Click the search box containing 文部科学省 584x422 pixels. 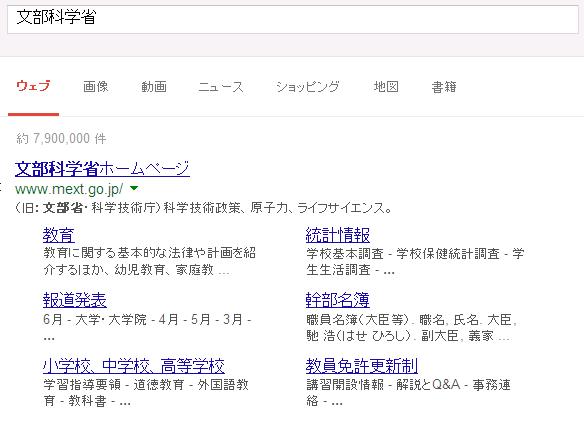coord(293,18)
